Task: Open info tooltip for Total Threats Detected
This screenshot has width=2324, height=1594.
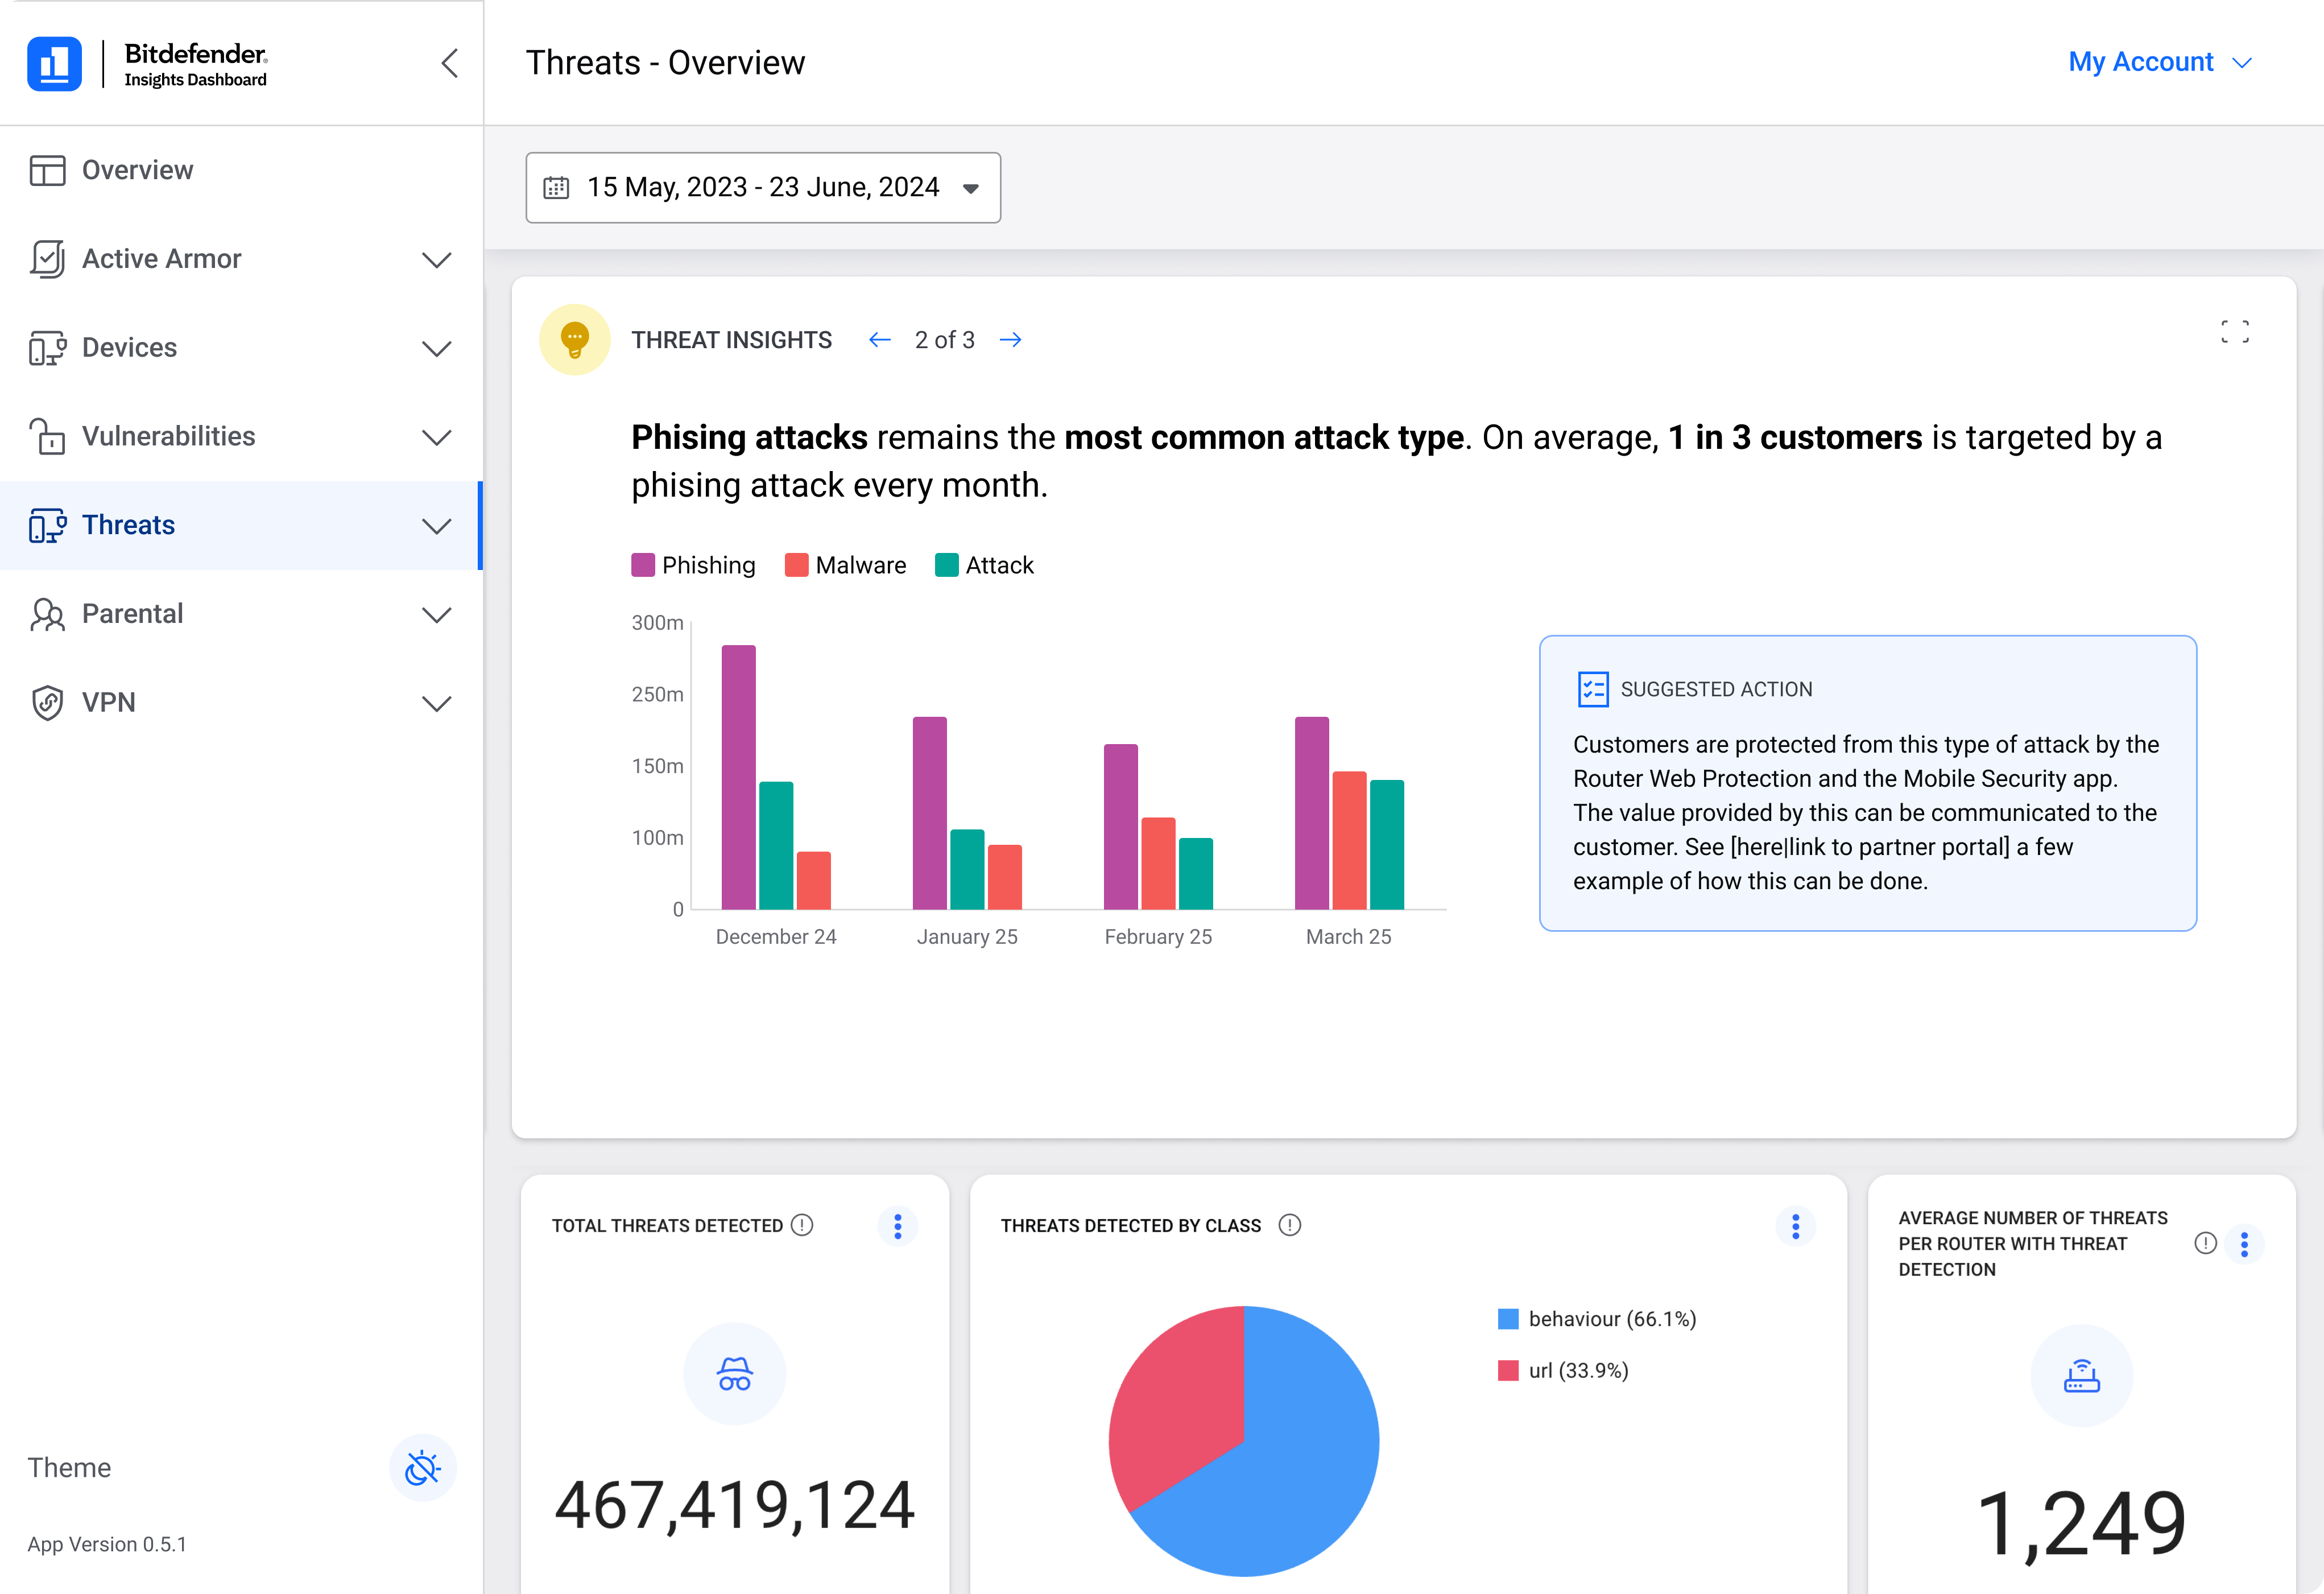Action: click(802, 1225)
